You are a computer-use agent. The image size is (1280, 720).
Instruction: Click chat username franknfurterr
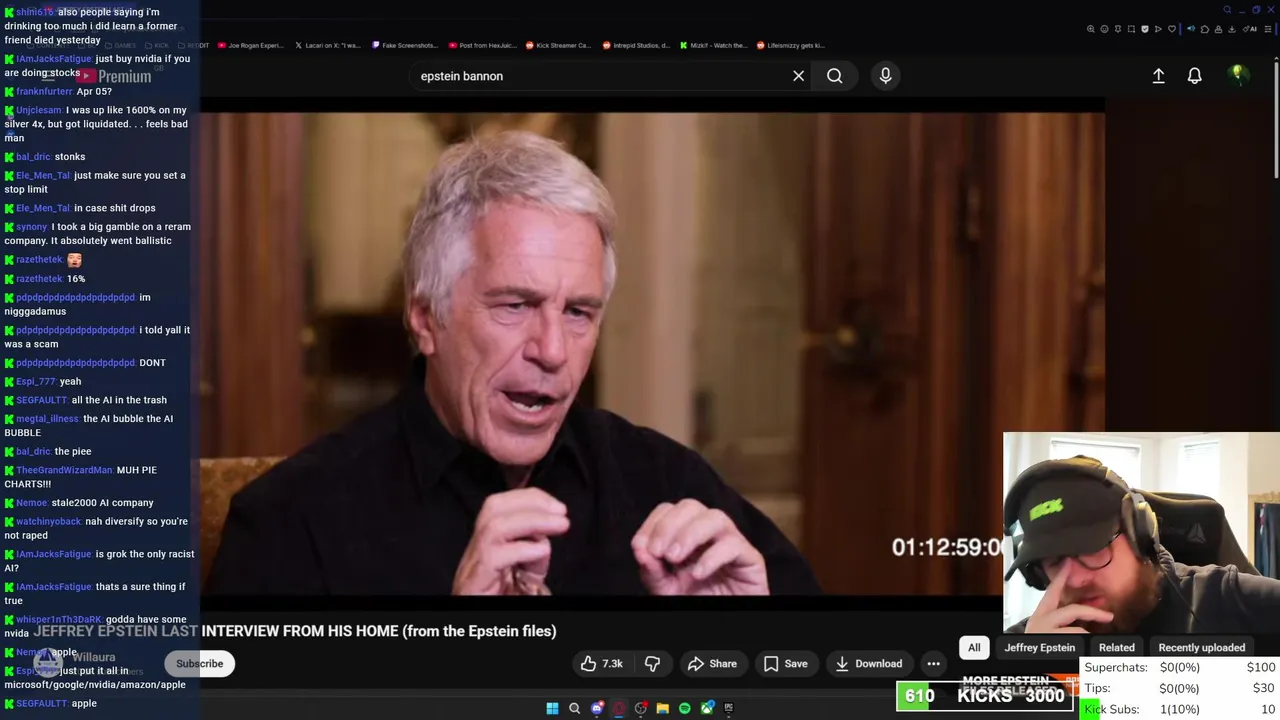click(45, 92)
